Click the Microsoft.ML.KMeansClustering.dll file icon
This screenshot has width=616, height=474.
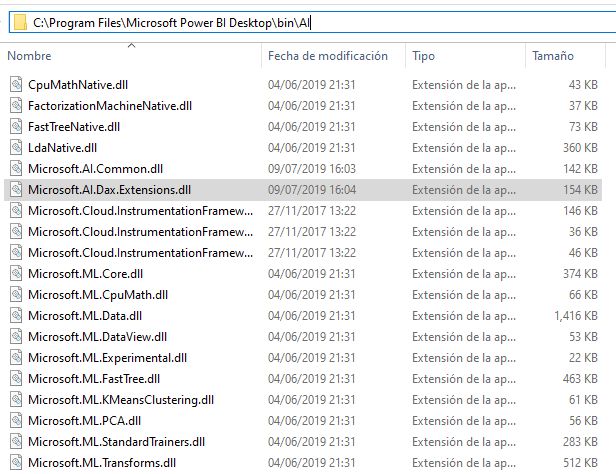click(x=16, y=400)
